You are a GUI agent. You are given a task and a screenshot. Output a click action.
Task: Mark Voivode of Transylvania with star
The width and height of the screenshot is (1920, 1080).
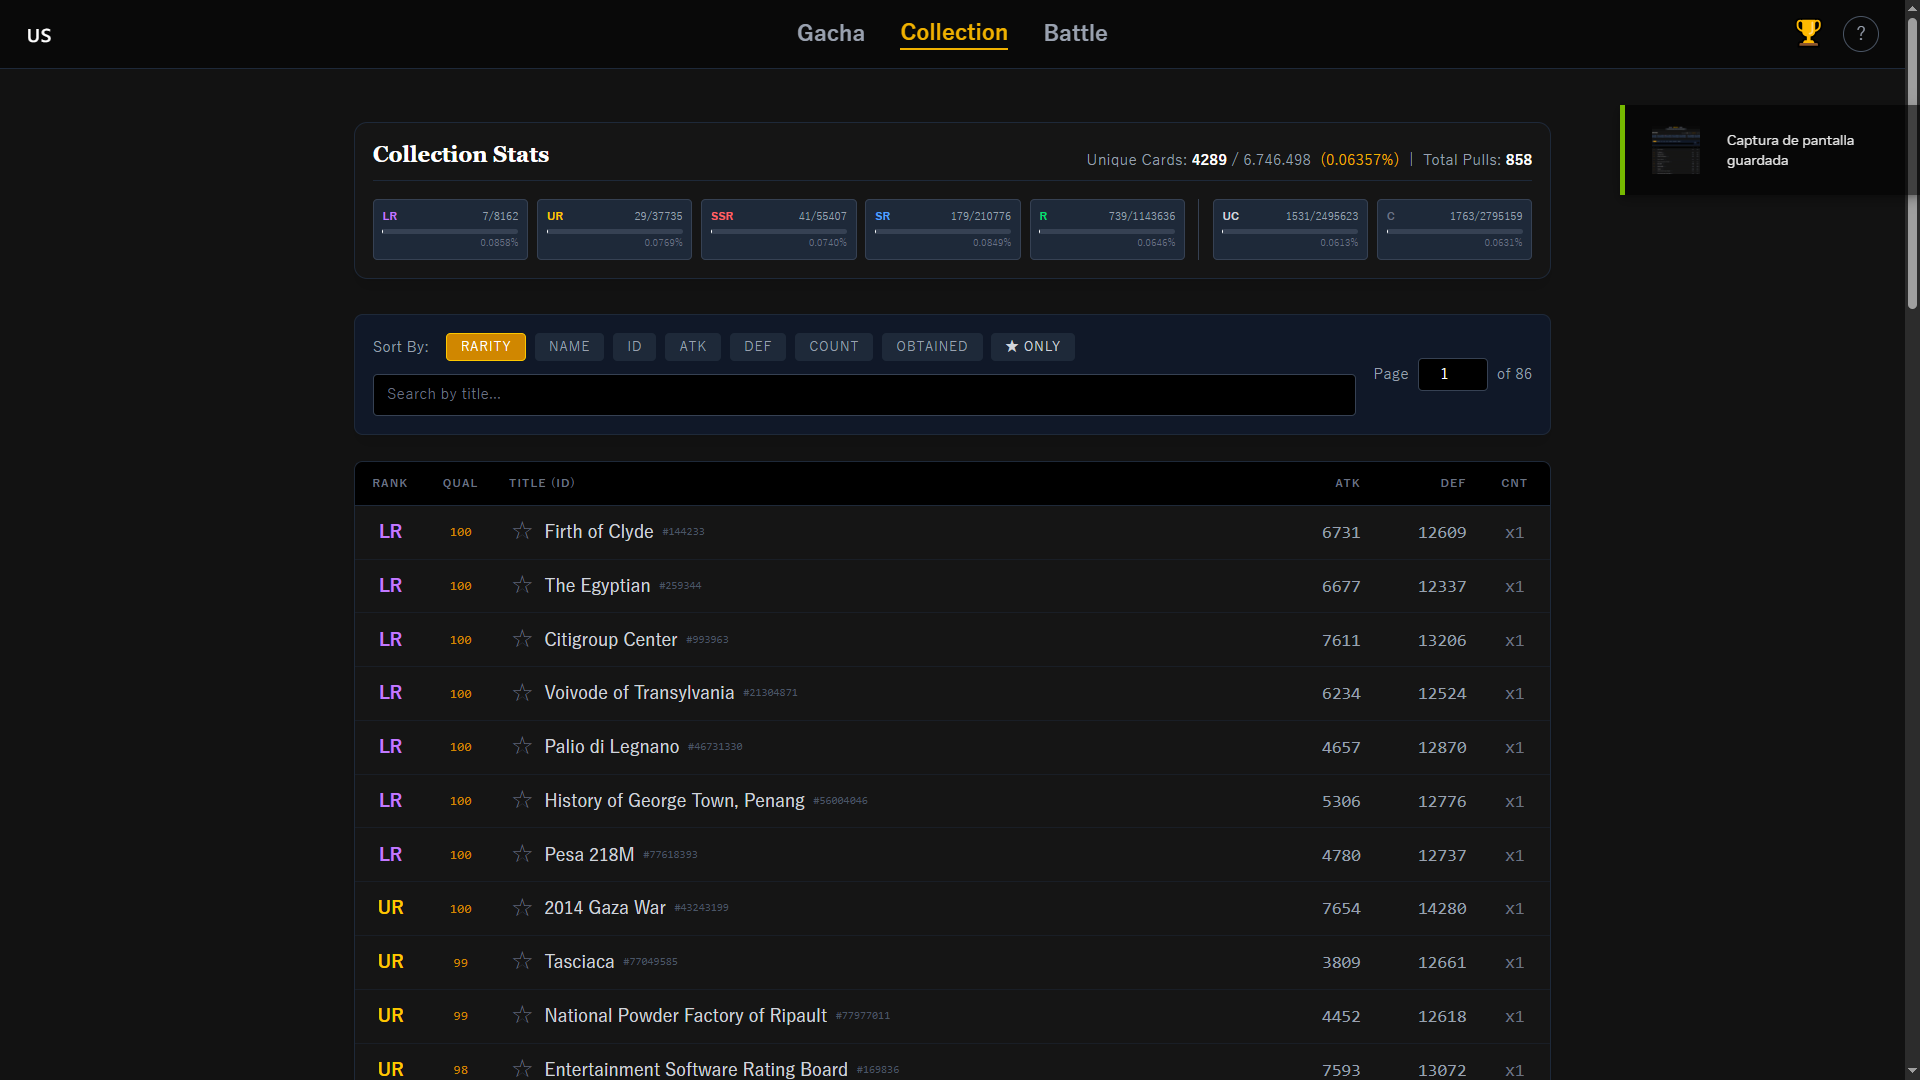(522, 693)
